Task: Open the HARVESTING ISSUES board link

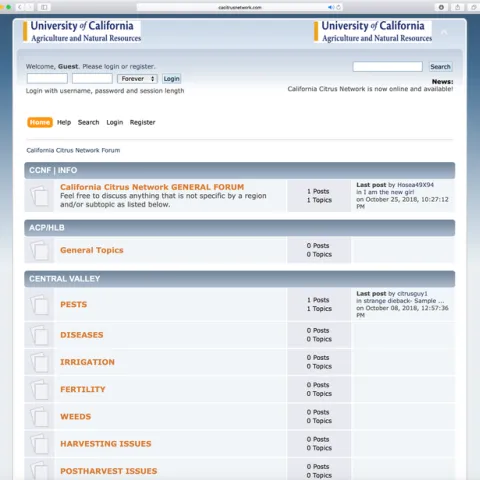Action: (106, 444)
